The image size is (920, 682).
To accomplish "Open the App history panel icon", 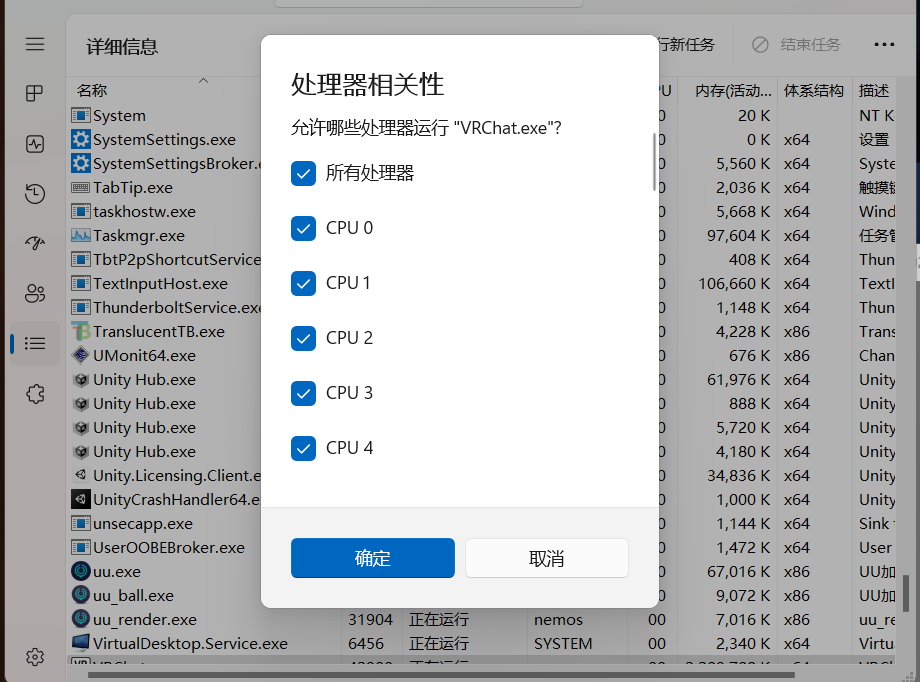I will click(35, 193).
